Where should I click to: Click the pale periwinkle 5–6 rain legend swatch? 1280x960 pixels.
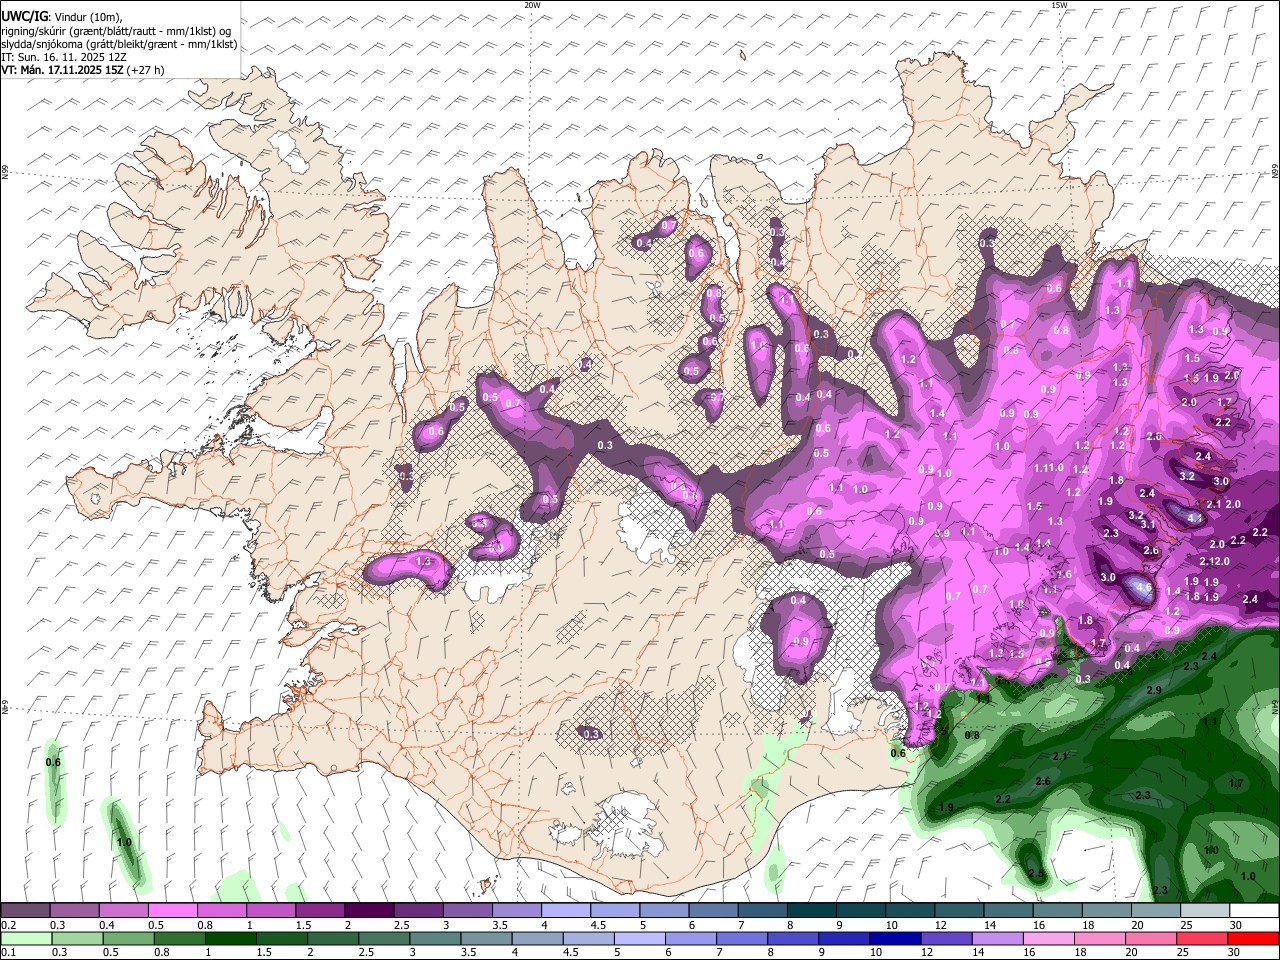pos(638,938)
